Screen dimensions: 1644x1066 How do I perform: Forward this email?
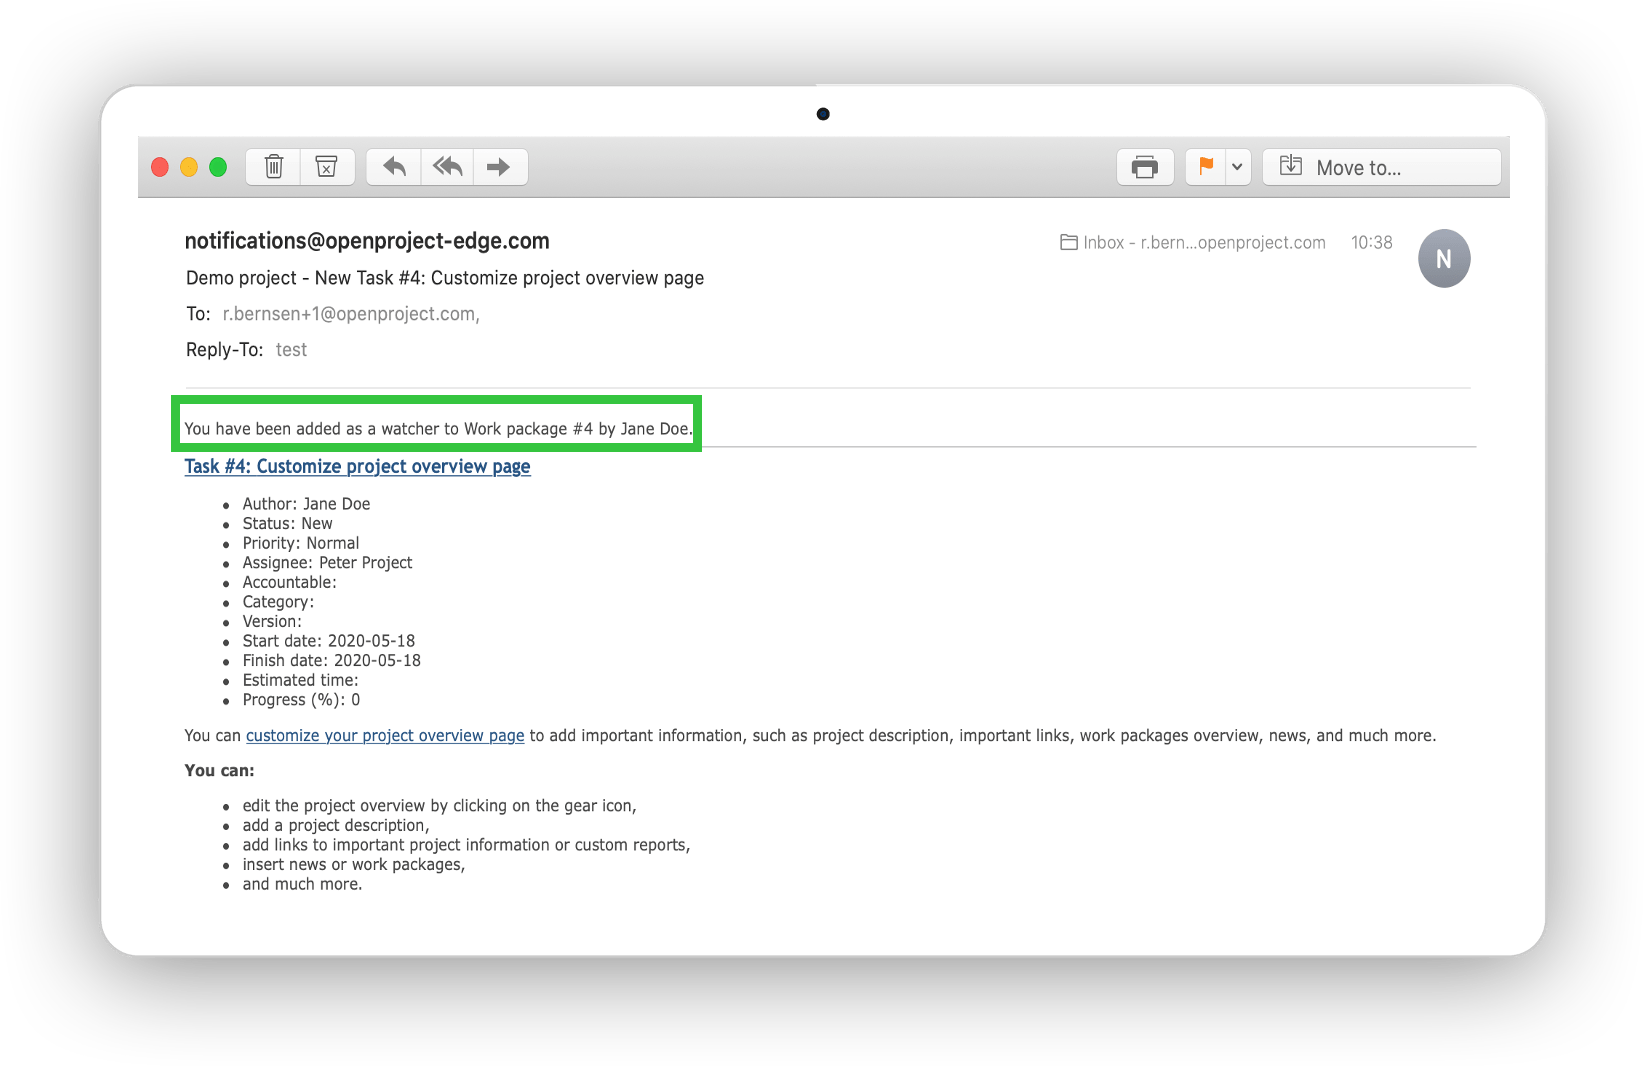500,166
